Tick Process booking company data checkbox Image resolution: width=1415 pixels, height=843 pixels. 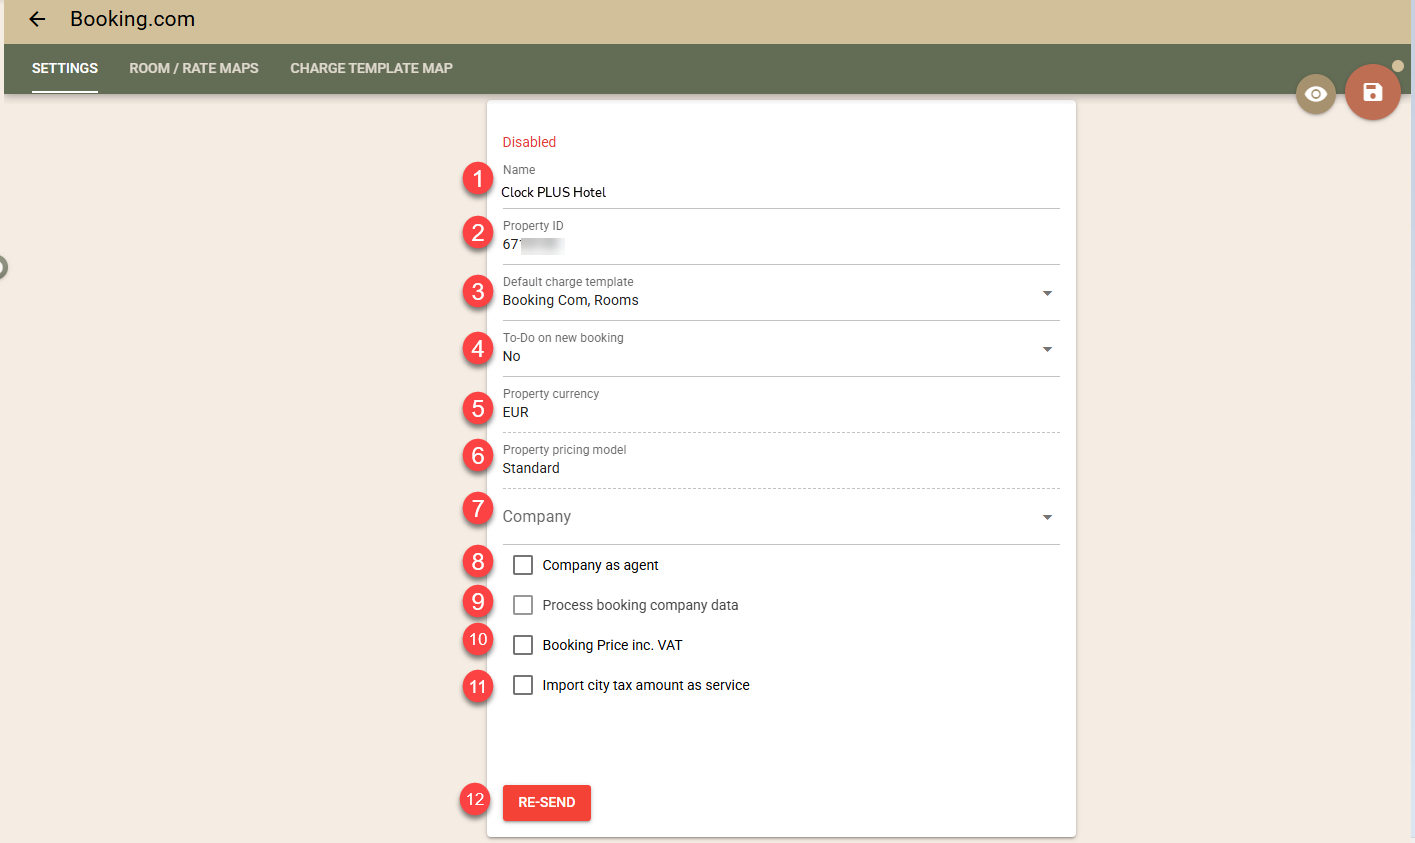(x=523, y=605)
